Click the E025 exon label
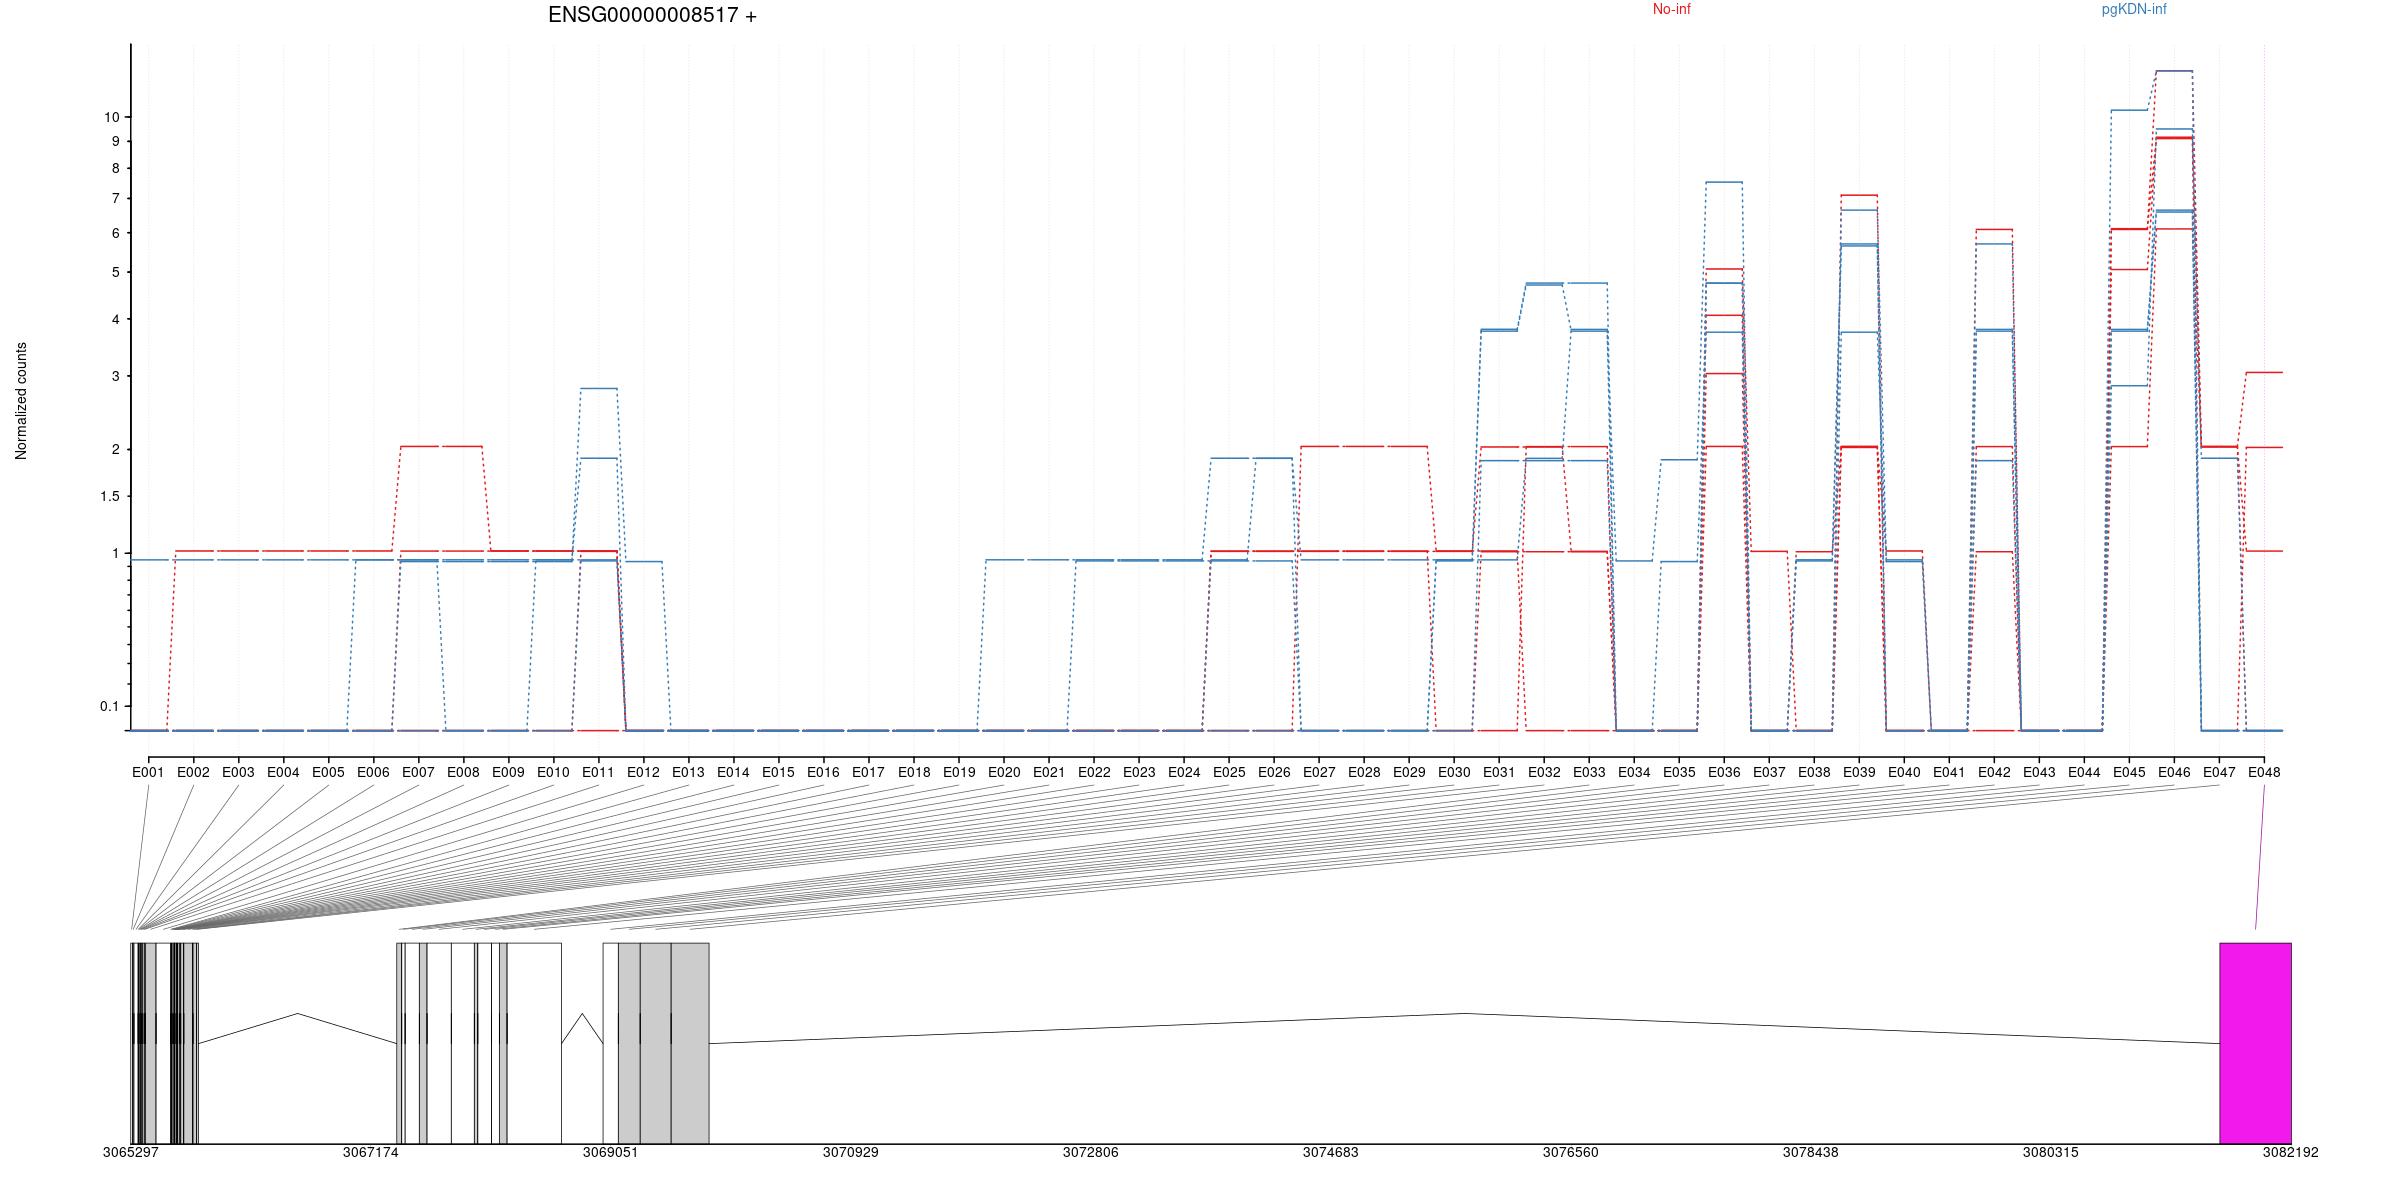2400x1200 pixels. click(1229, 772)
